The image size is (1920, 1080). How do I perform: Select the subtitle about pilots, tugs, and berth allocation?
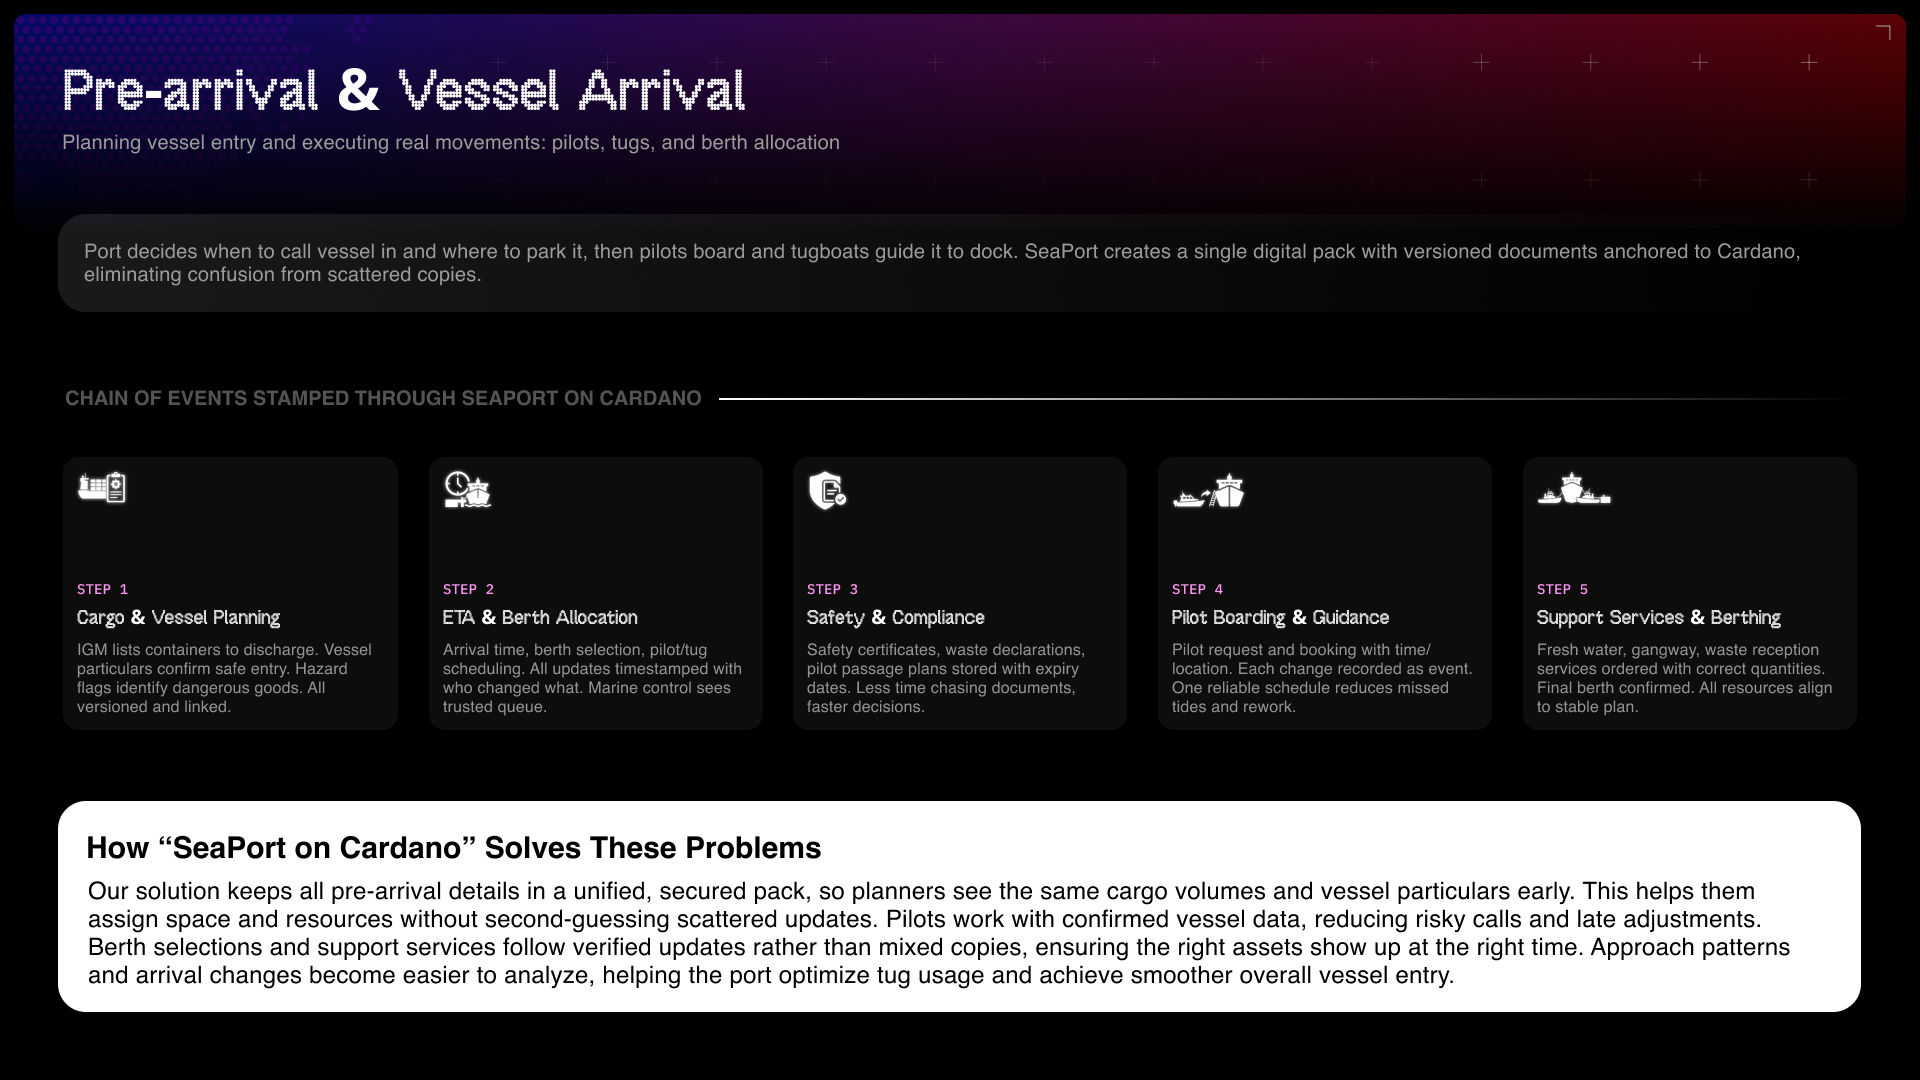[450, 143]
